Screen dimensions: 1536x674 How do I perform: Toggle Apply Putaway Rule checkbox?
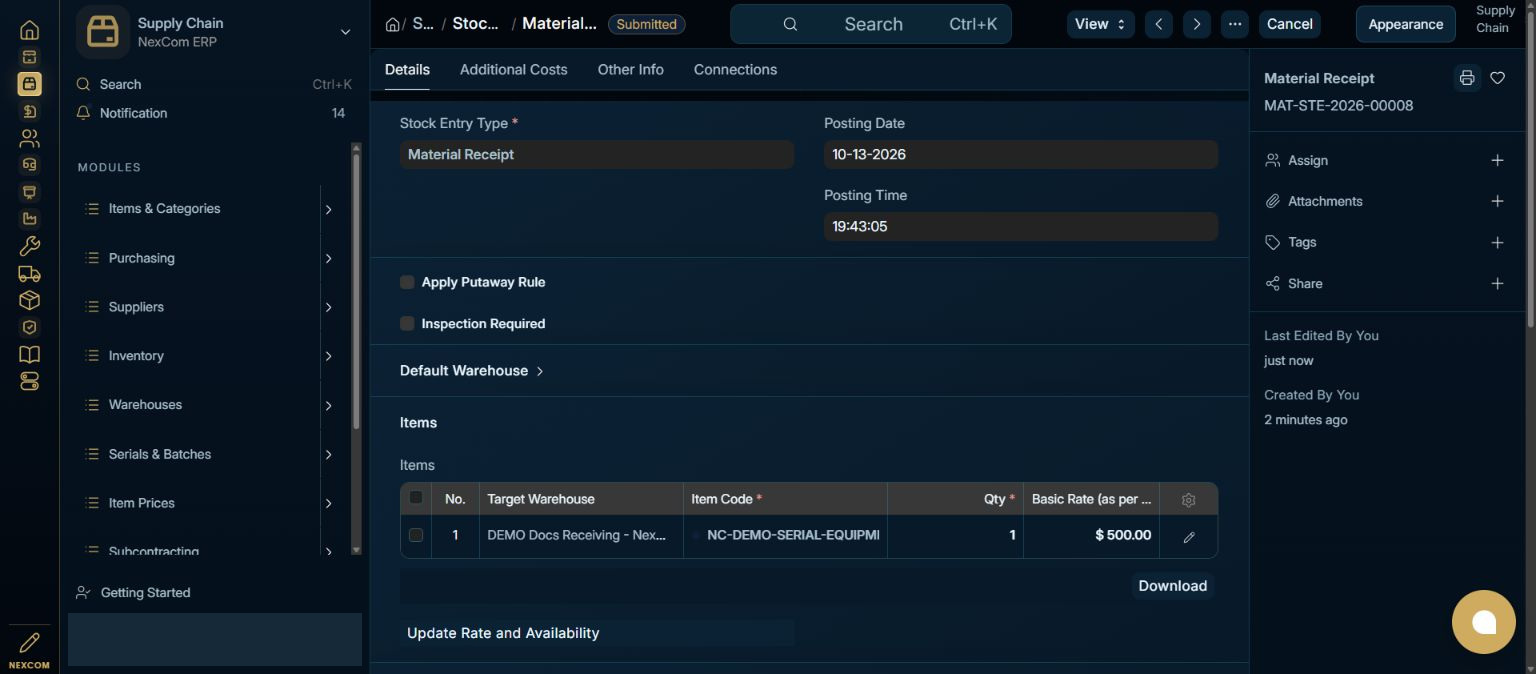click(x=407, y=282)
